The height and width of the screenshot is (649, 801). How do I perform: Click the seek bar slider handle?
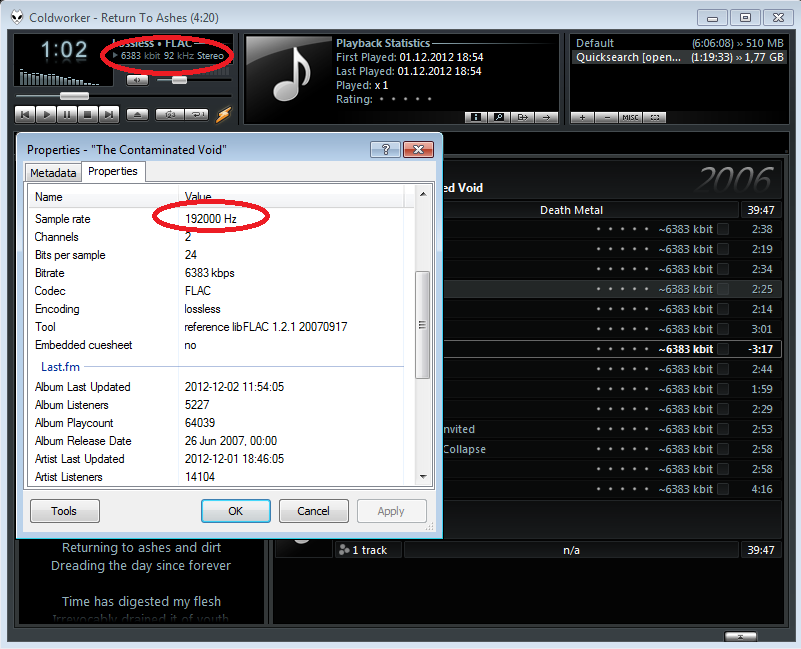[75, 96]
